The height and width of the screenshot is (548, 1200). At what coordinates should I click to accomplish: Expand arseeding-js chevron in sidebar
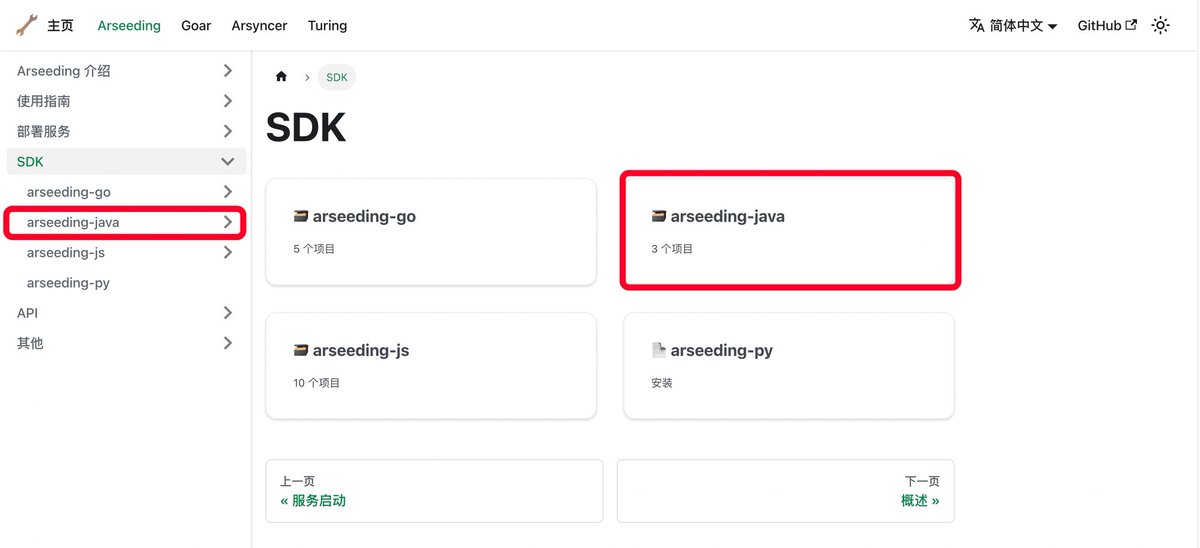click(228, 253)
